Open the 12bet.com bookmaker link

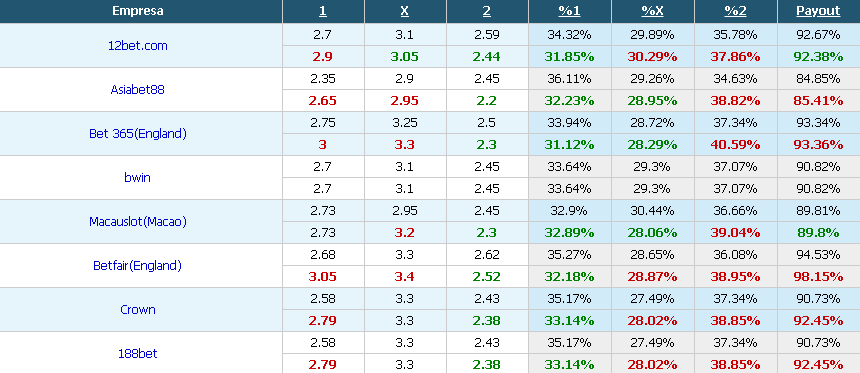[x=138, y=46]
